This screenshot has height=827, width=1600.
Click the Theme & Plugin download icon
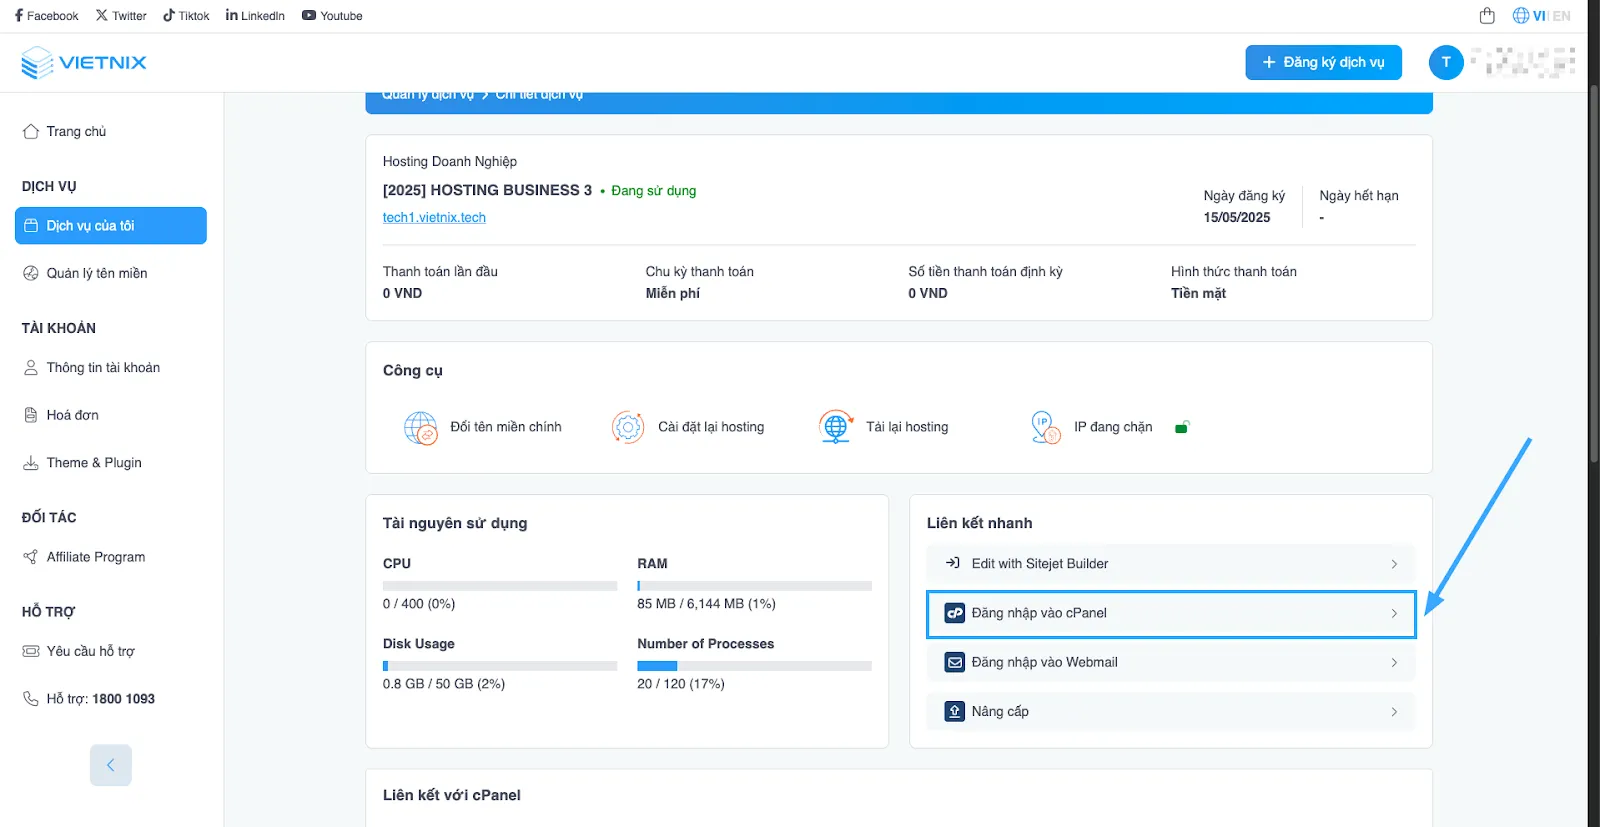31,462
